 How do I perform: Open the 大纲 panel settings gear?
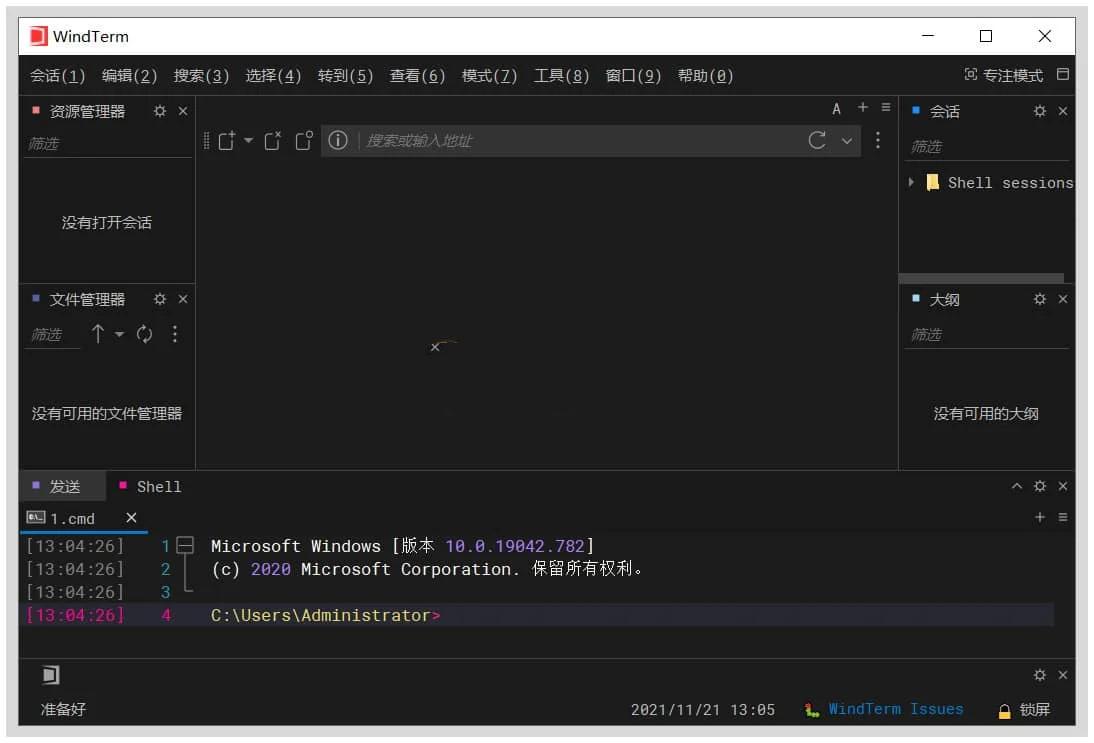pyautogui.click(x=1040, y=299)
